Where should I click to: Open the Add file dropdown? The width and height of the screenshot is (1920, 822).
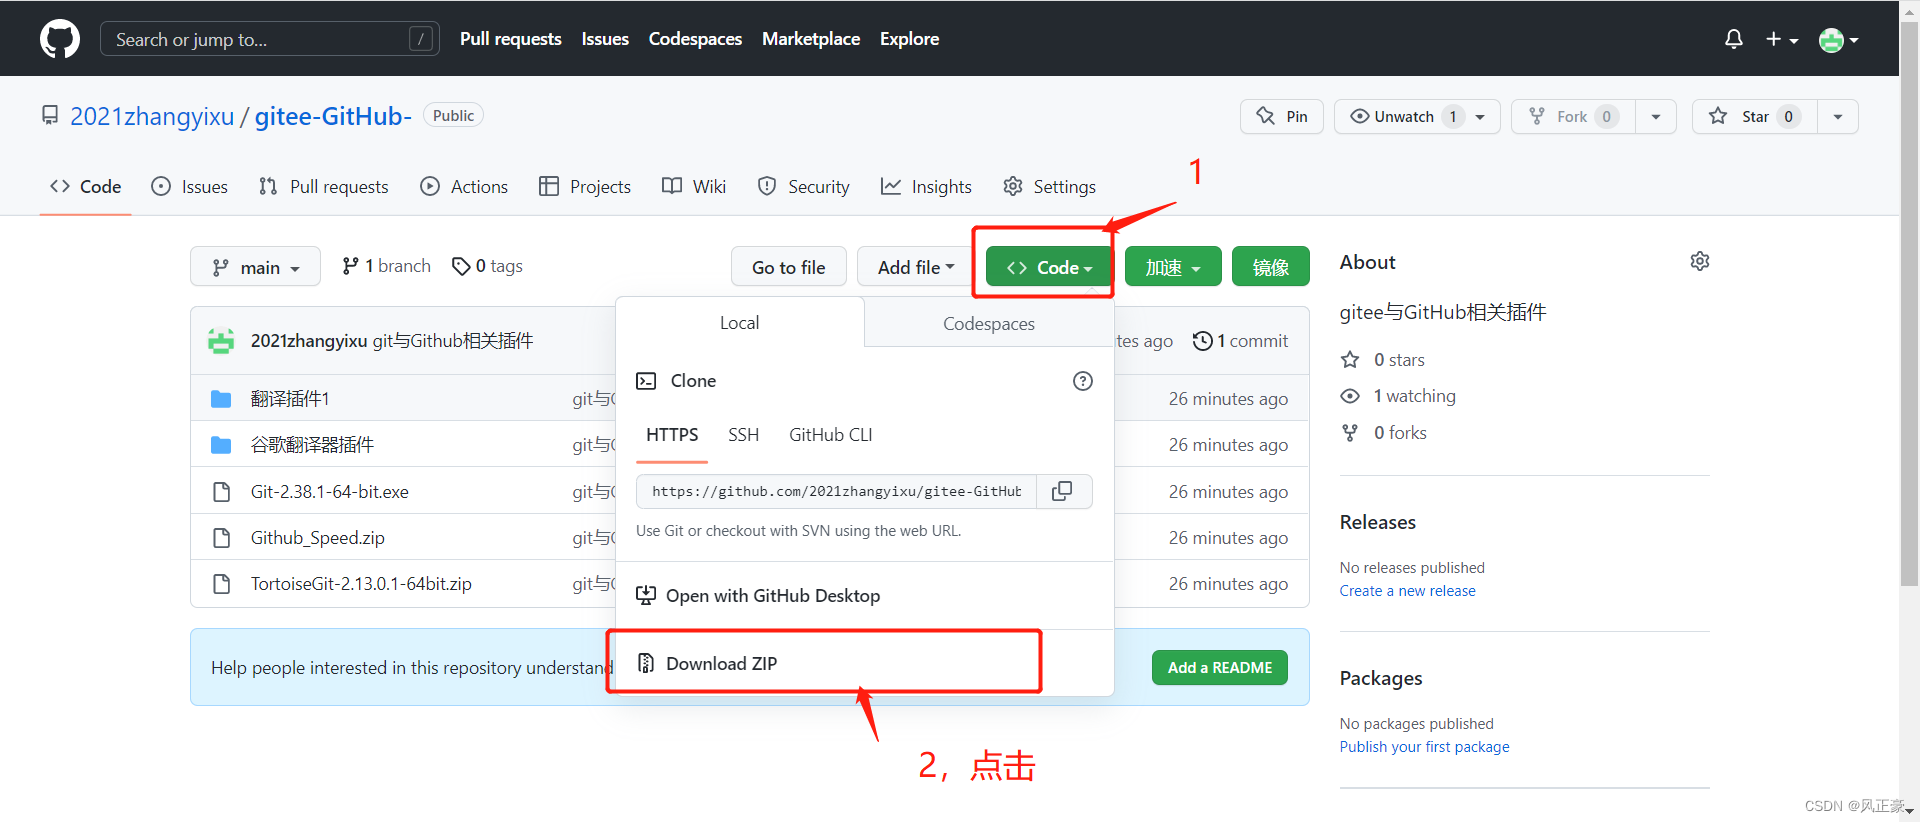[916, 267]
